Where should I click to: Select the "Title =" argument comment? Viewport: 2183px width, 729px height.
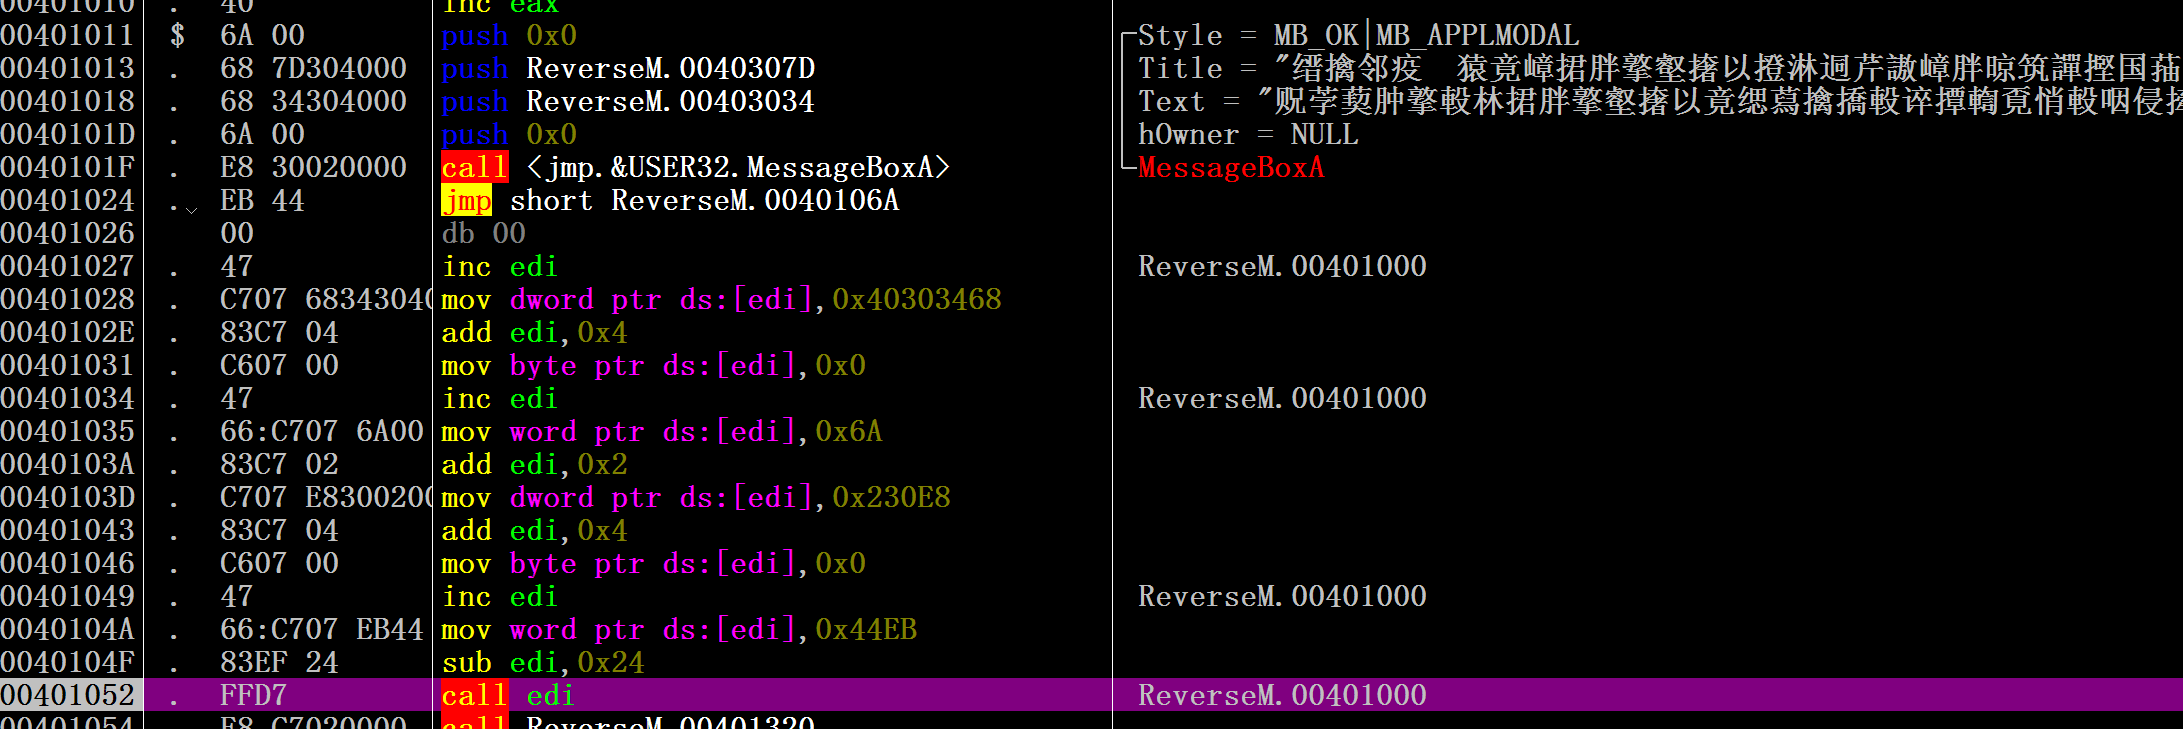tap(1660, 69)
